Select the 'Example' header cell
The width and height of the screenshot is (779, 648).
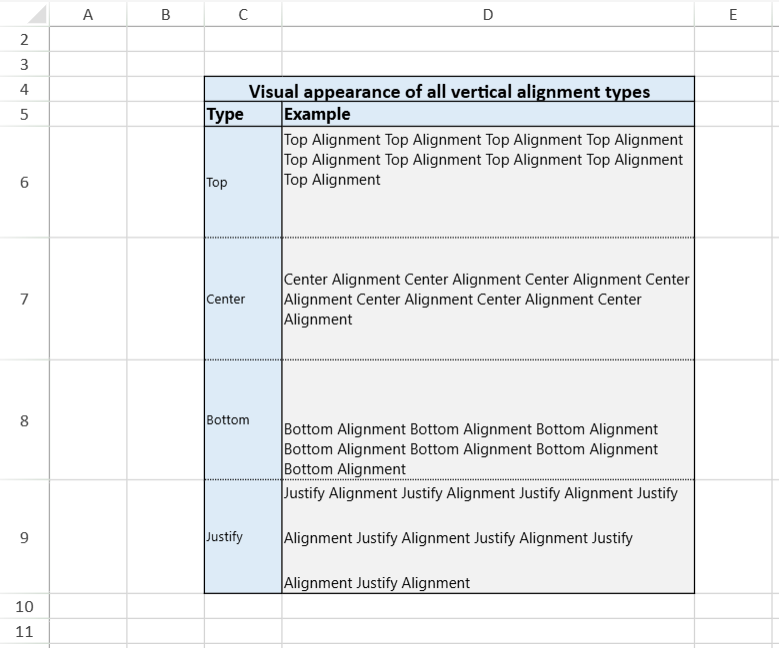coord(487,114)
